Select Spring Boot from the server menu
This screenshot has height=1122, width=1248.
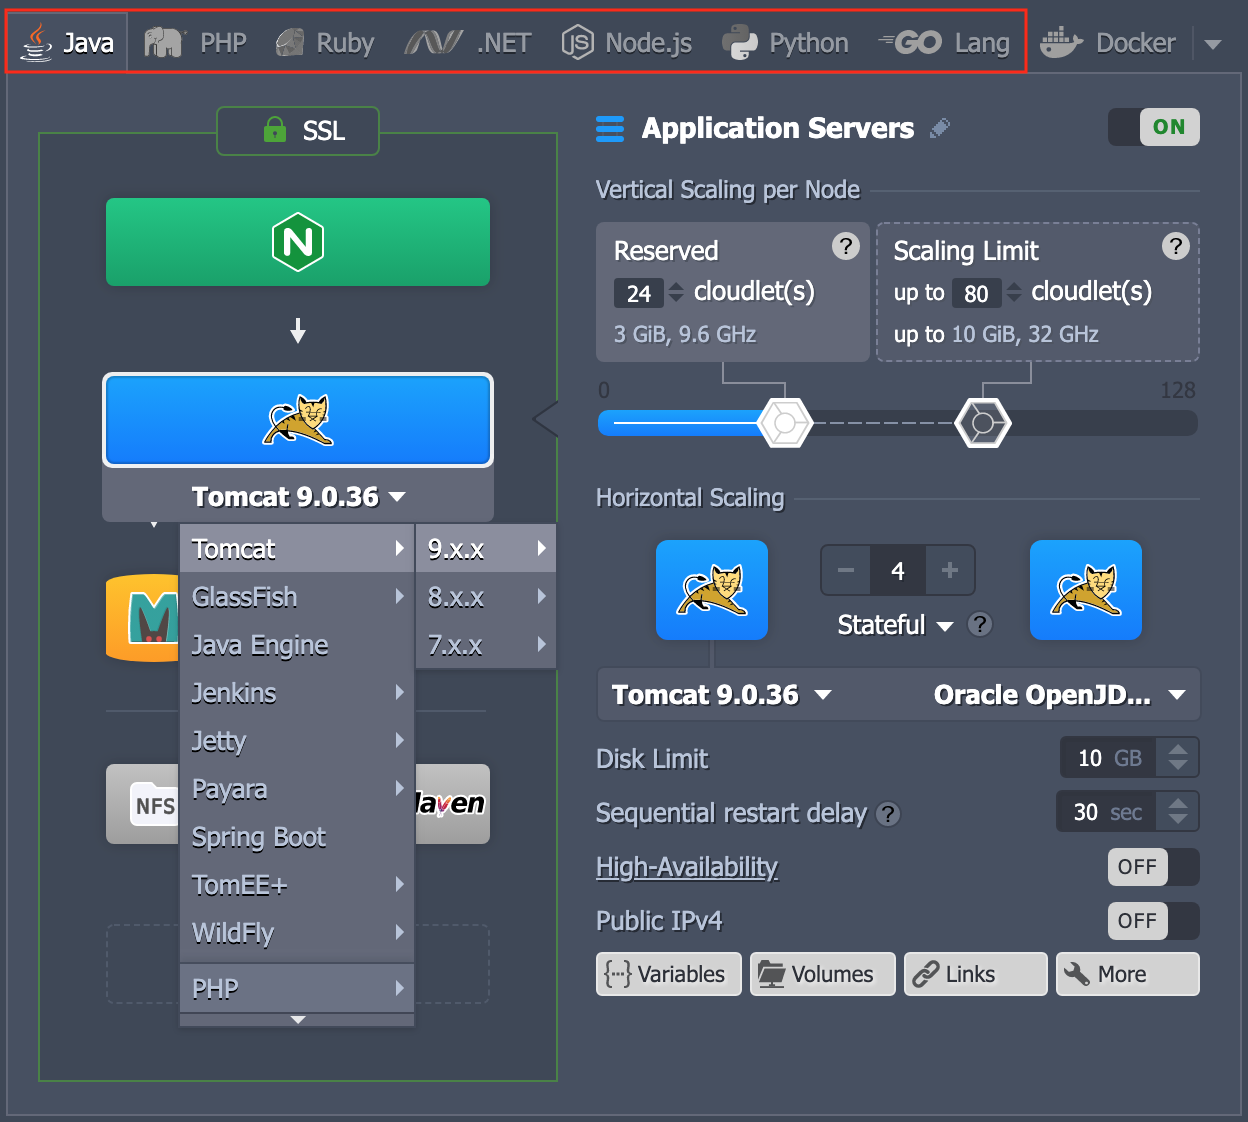[x=297, y=837]
